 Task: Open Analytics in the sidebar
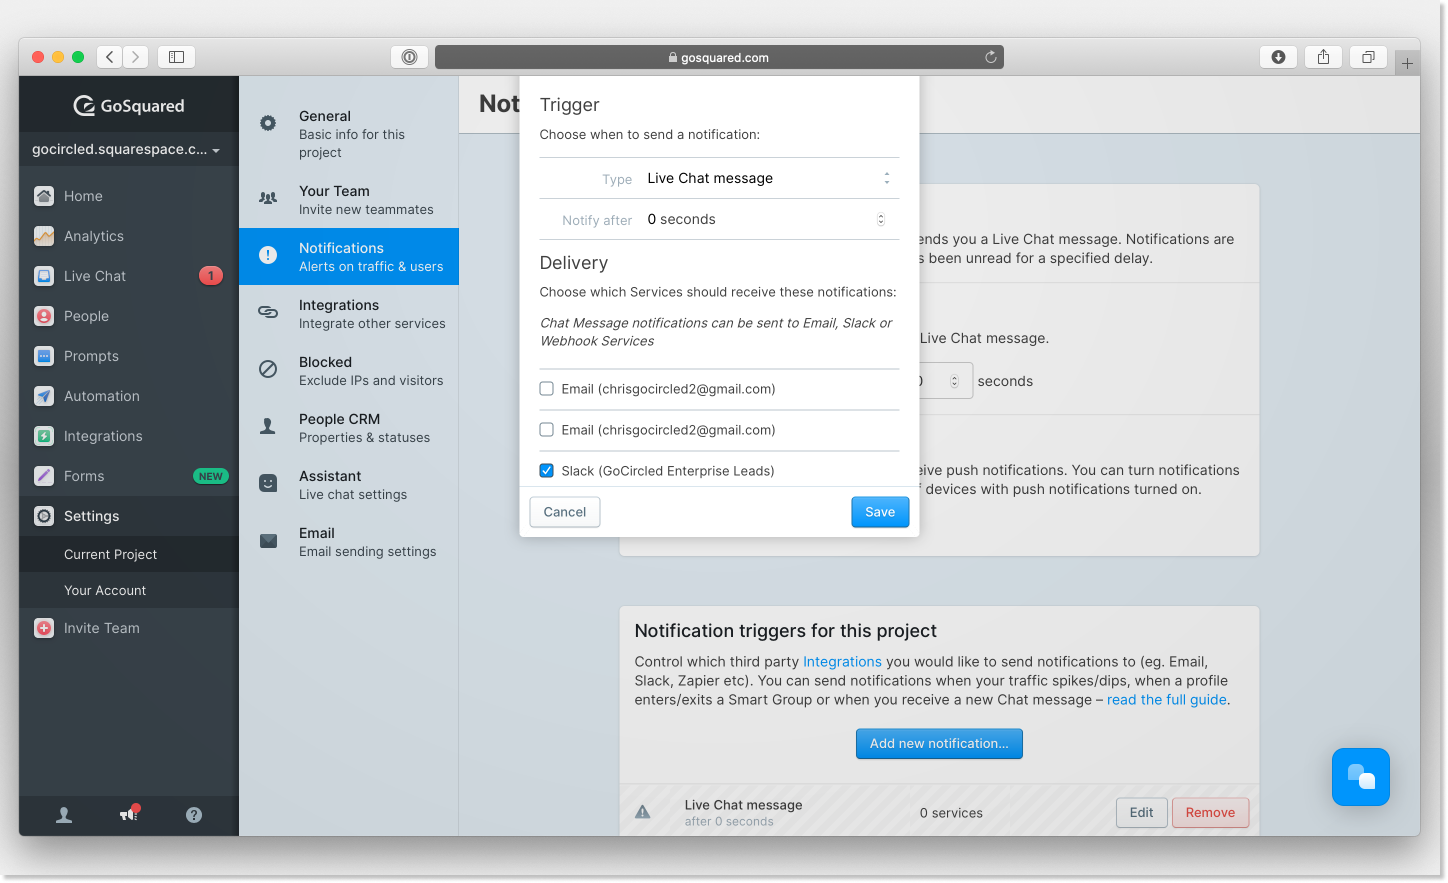128,236
